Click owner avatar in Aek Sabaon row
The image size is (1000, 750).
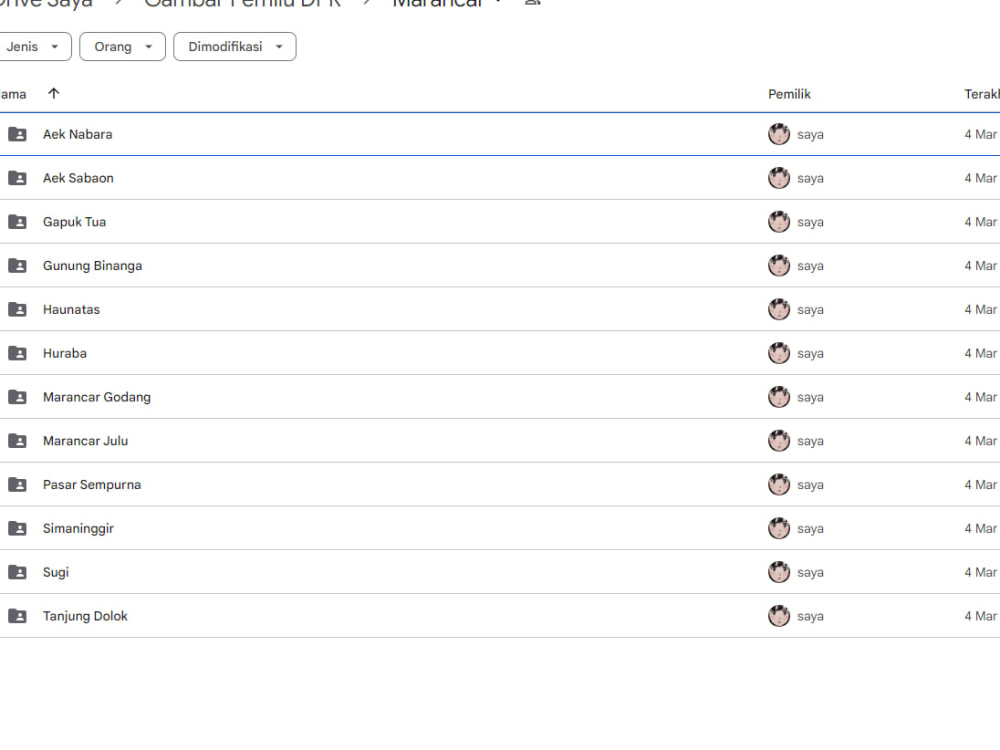point(779,179)
